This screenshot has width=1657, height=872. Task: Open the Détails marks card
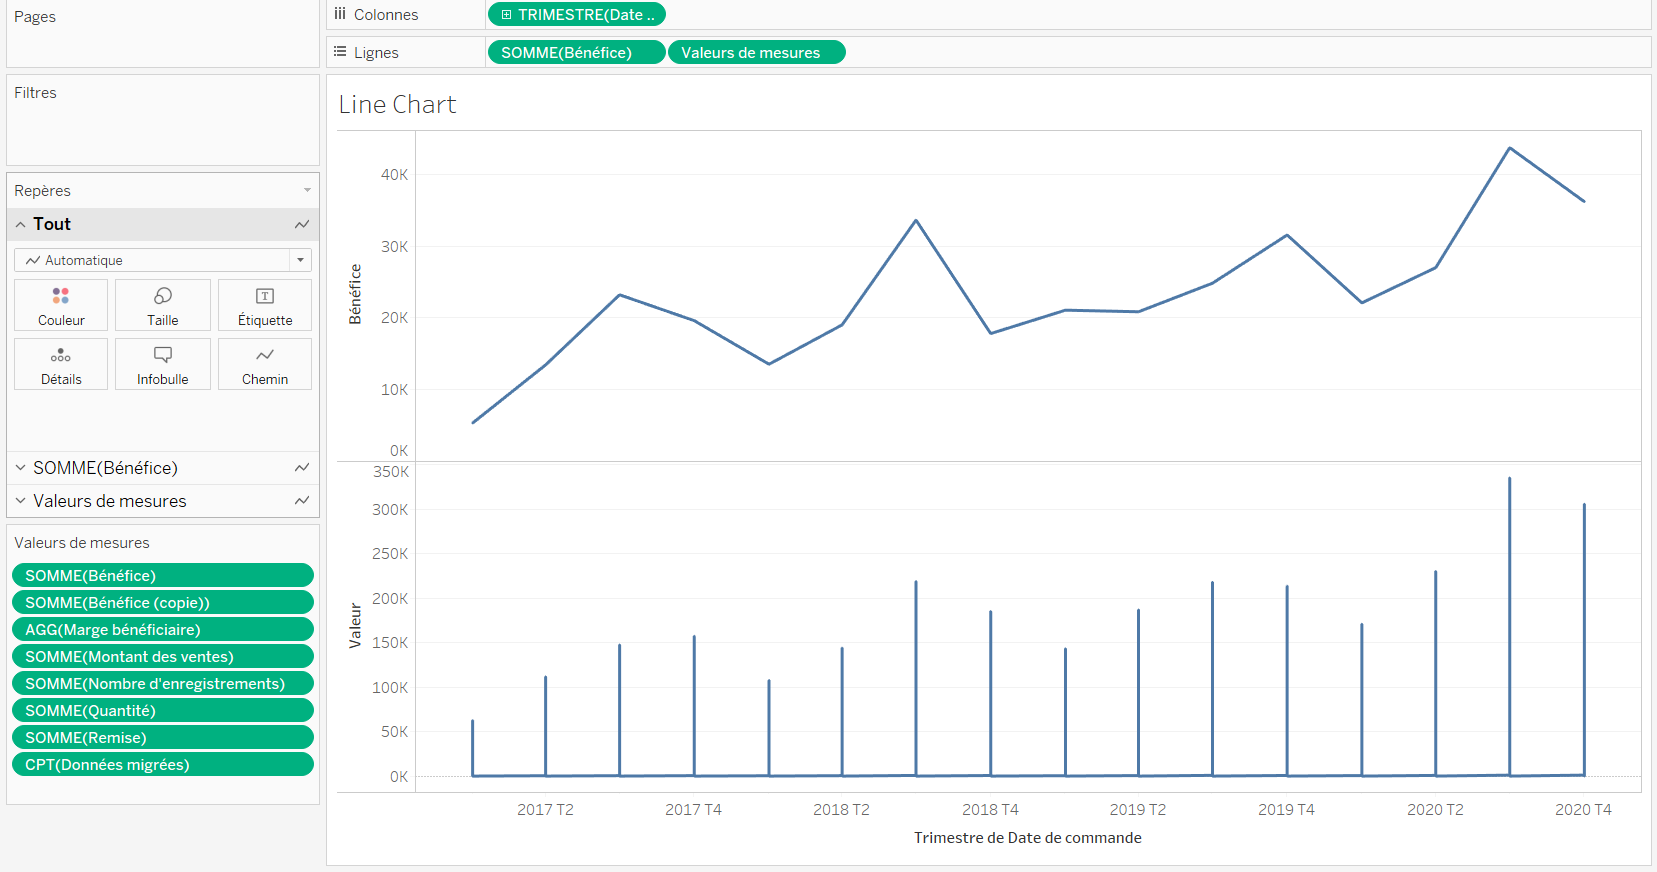coord(61,364)
